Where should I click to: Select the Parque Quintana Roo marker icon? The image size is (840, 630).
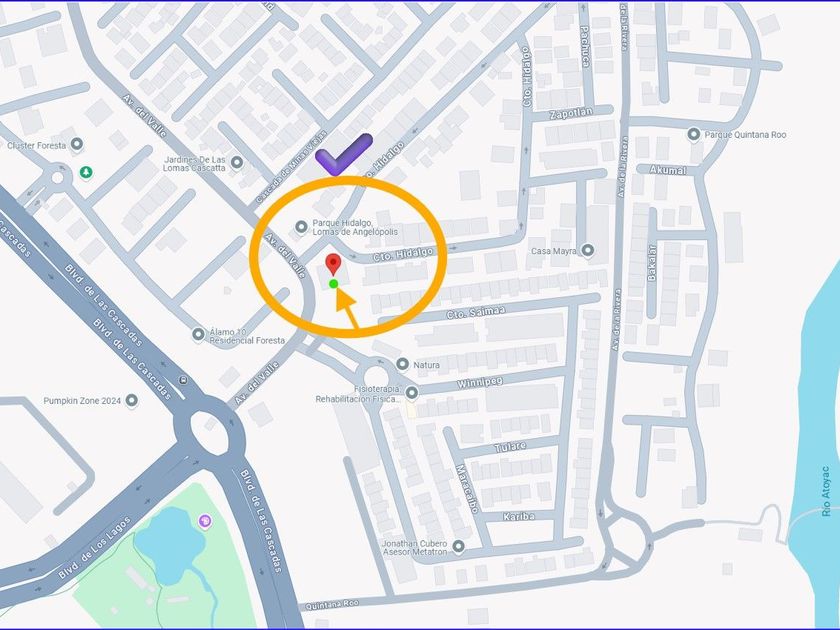click(x=694, y=134)
